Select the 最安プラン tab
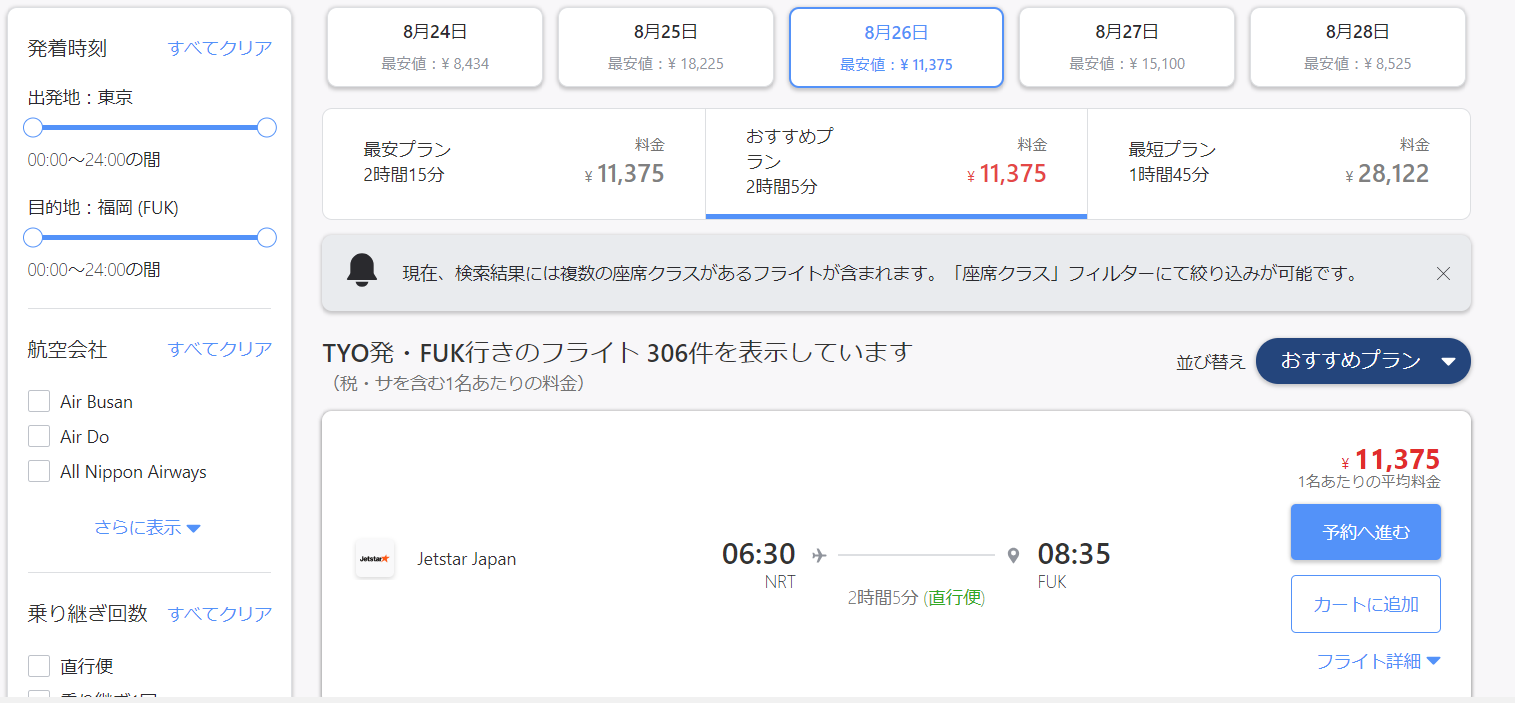Viewport: 1515px width, 703px height. pyautogui.click(x=514, y=164)
